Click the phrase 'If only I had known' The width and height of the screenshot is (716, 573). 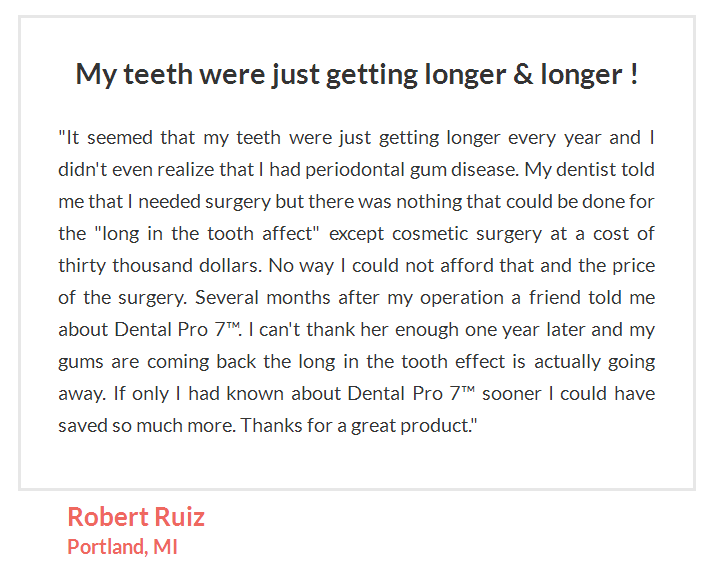[x=199, y=394]
